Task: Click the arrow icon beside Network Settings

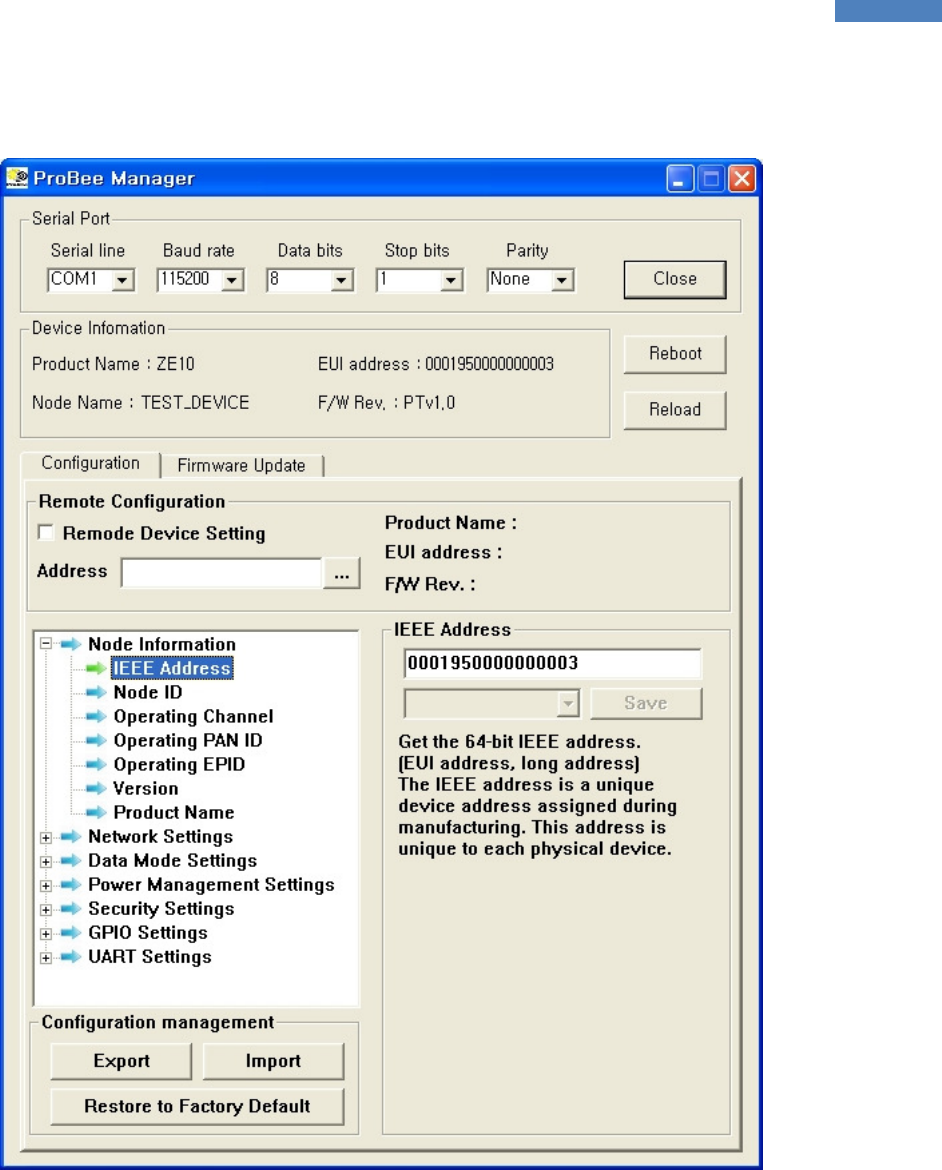Action: (71, 836)
